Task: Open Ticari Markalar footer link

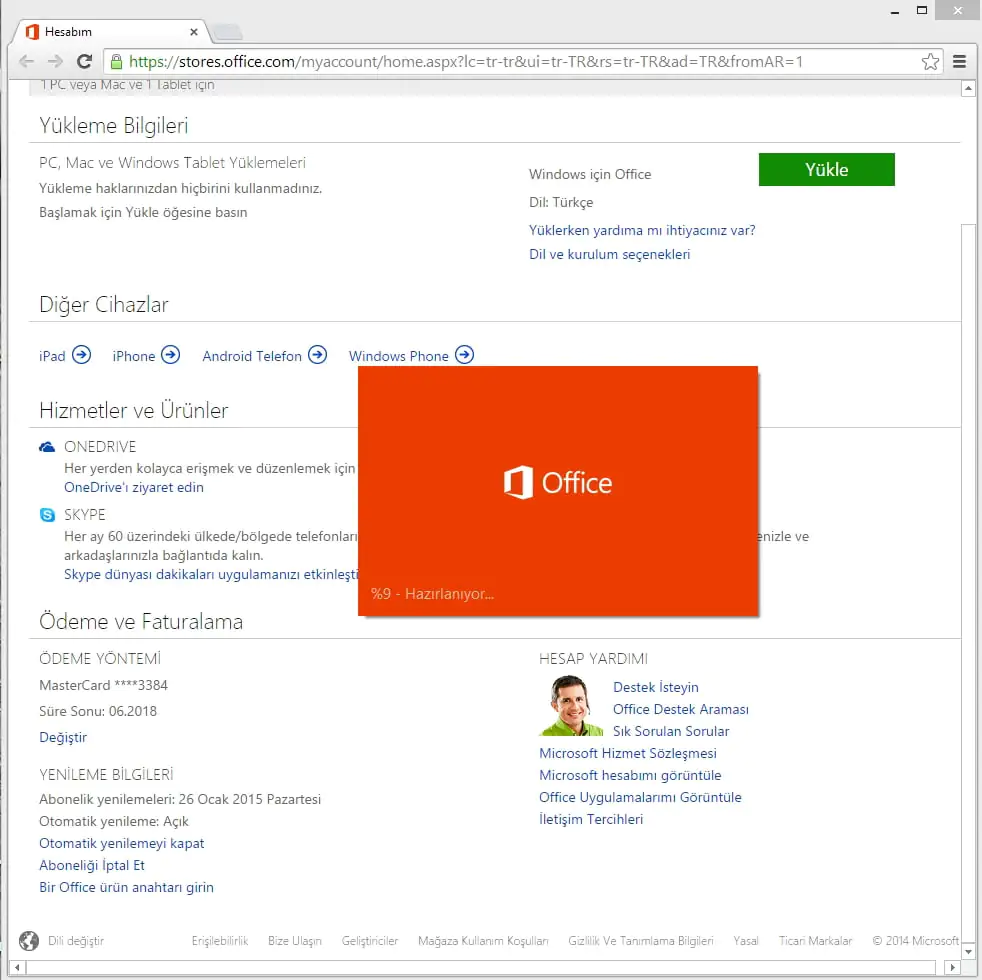Action: click(x=815, y=941)
